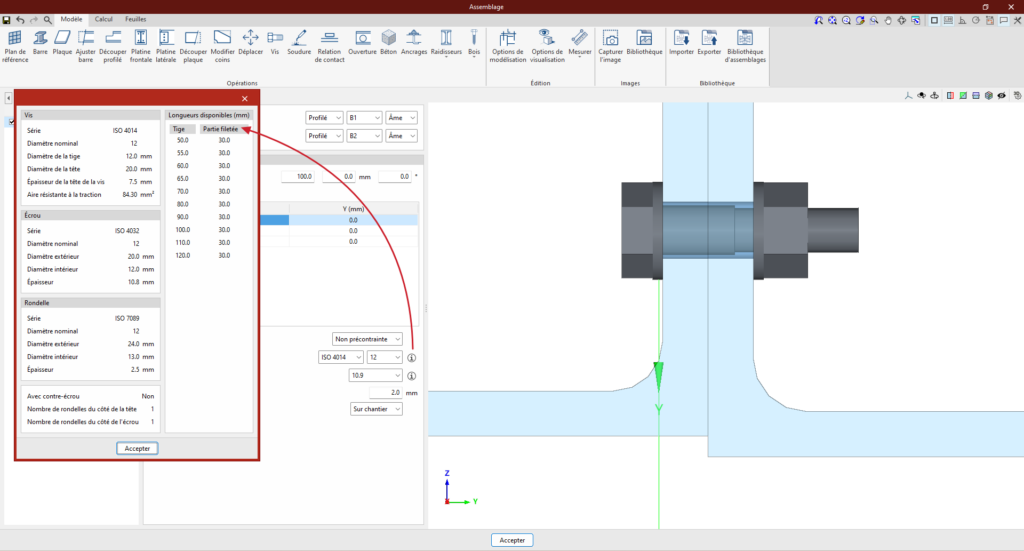Select the Déplacer move tool
1024x551 pixels.
point(251,44)
